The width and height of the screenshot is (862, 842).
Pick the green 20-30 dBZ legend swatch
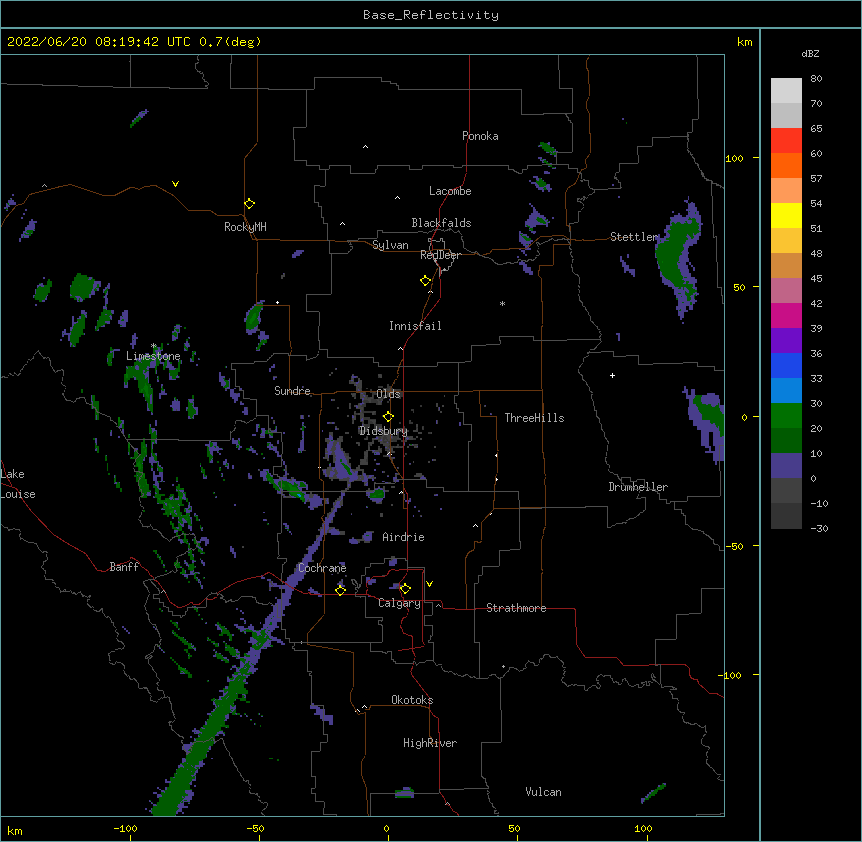[786, 416]
